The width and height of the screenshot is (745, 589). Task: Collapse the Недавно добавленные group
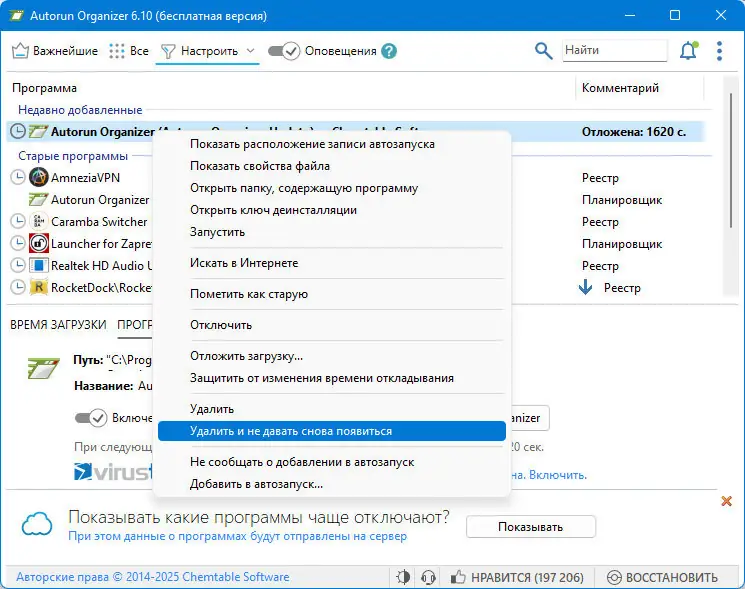[x=80, y=110]
